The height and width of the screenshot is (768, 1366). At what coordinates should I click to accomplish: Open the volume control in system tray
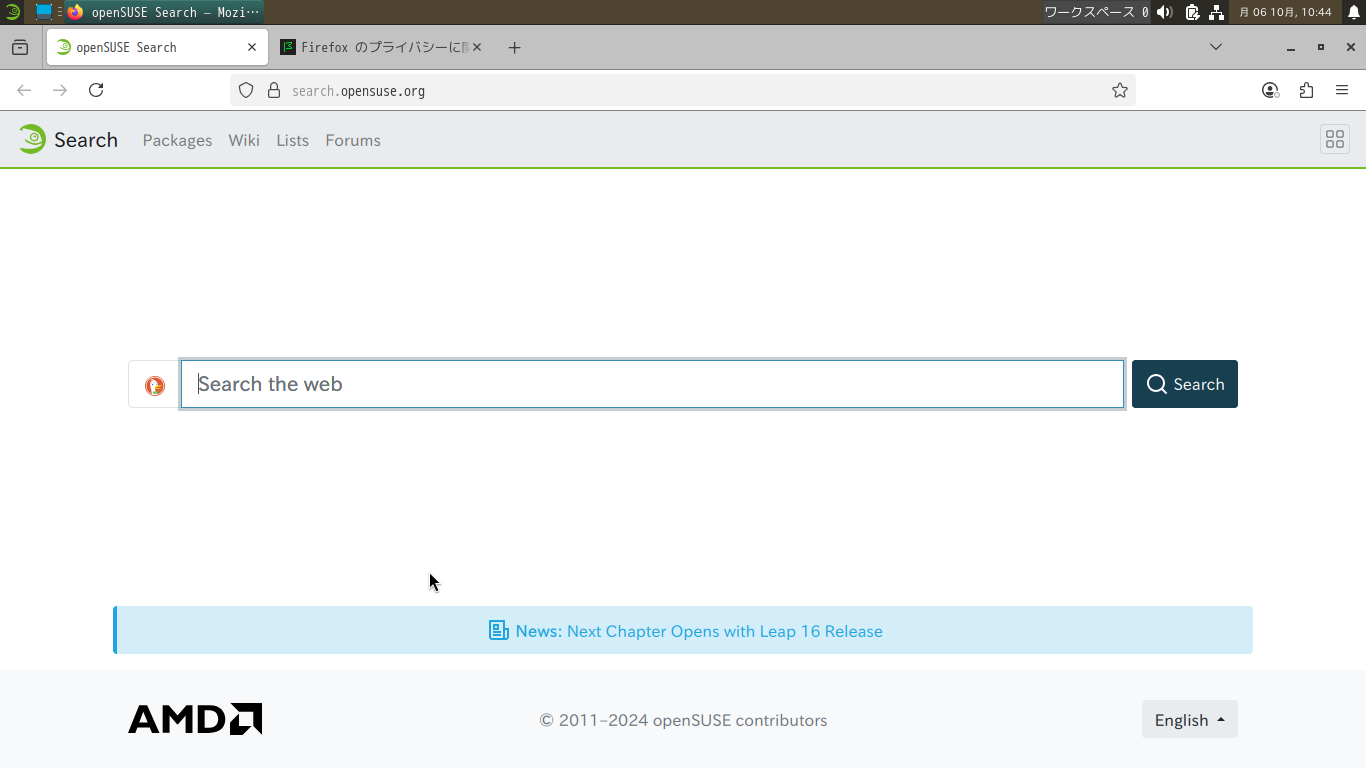[1165, 12]
